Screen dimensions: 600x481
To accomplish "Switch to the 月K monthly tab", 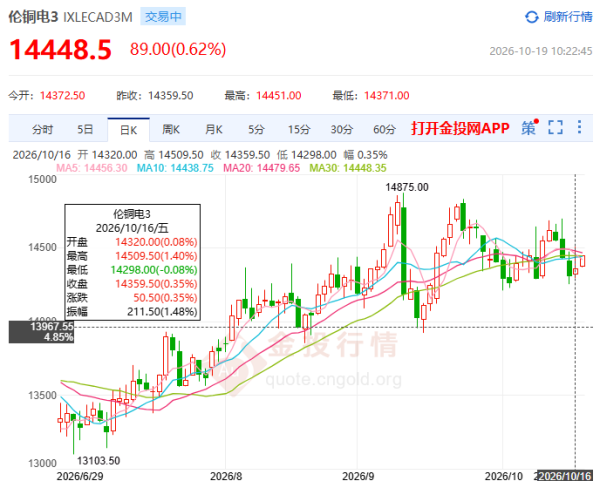I will pos(214,129).
